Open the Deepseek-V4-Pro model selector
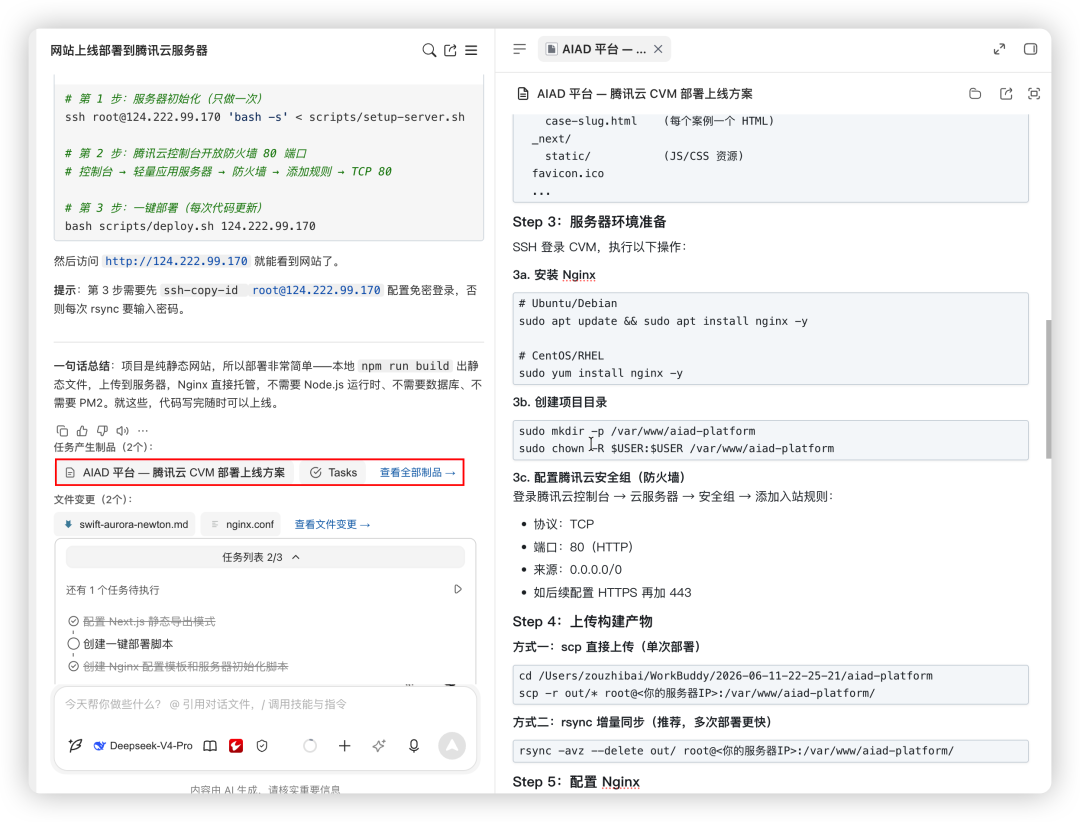Image resolution: width=1080 pixels, height=822 pixels. (x=143, y=746)
